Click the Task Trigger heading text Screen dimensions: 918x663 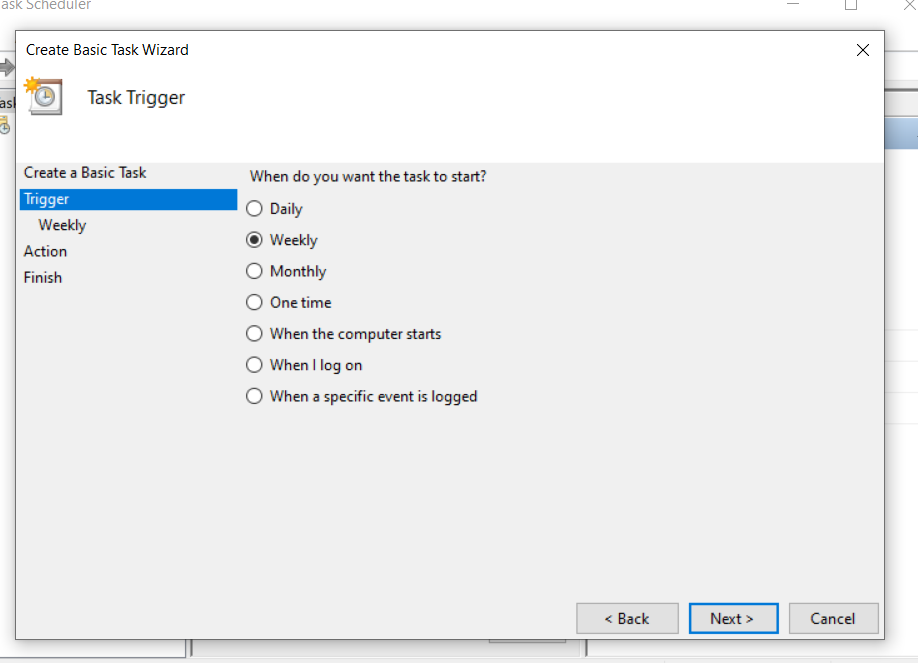(136, 98)
